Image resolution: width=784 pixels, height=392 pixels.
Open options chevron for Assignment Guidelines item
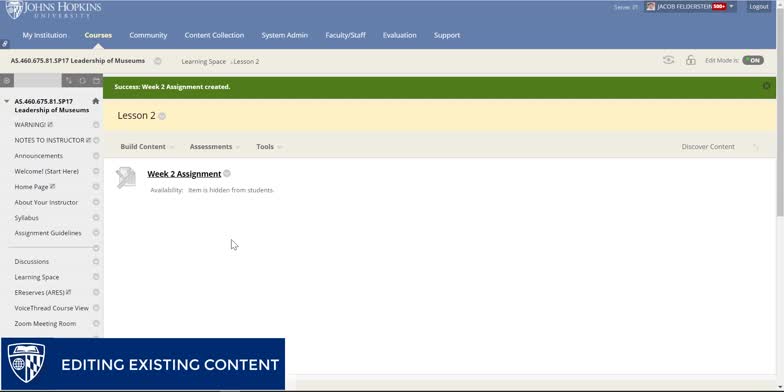point(96,233)
